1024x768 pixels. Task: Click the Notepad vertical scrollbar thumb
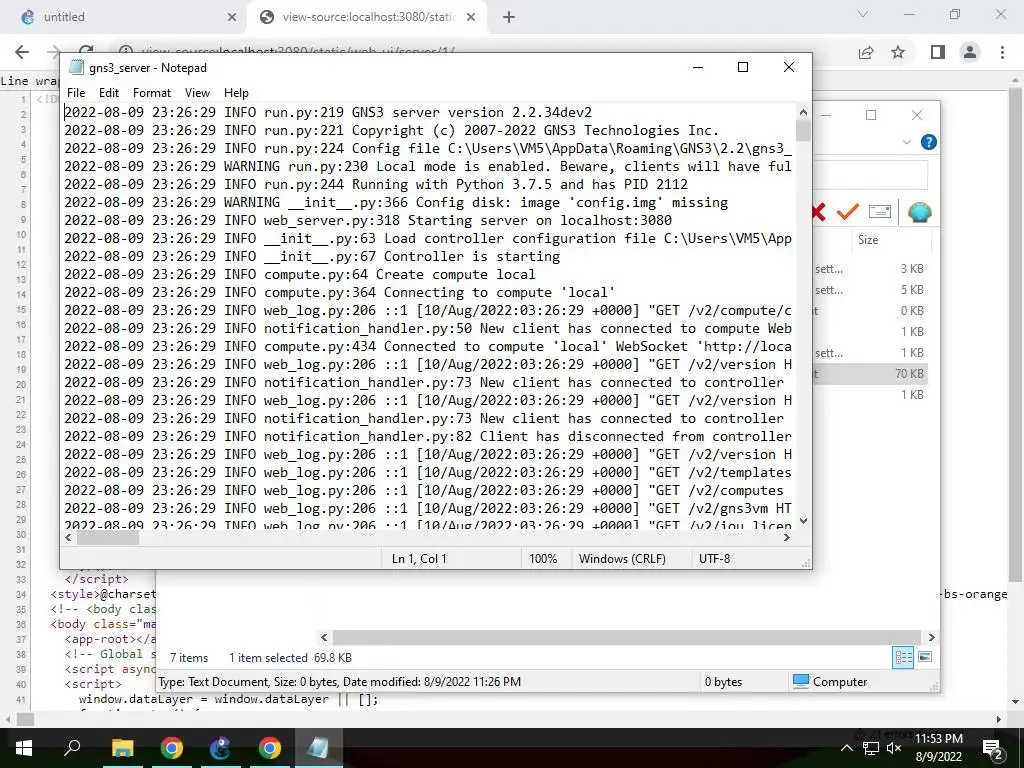[x=803, y=129]
